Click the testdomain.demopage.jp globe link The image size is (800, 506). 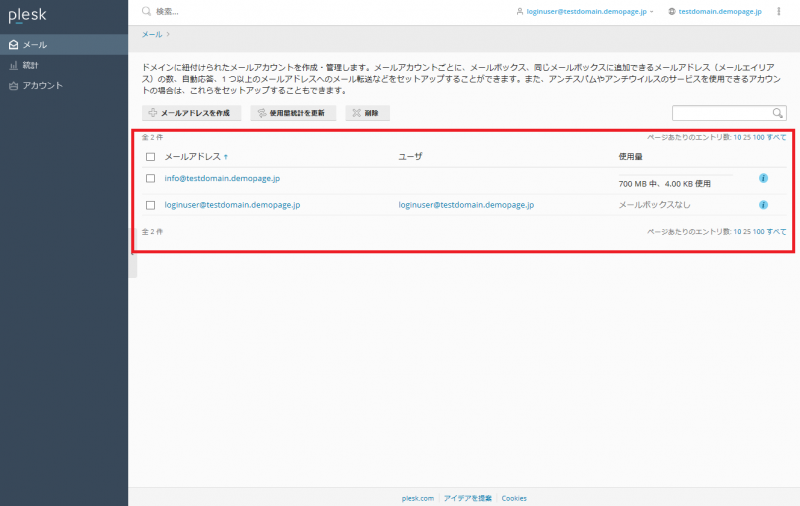coord(714,11)
